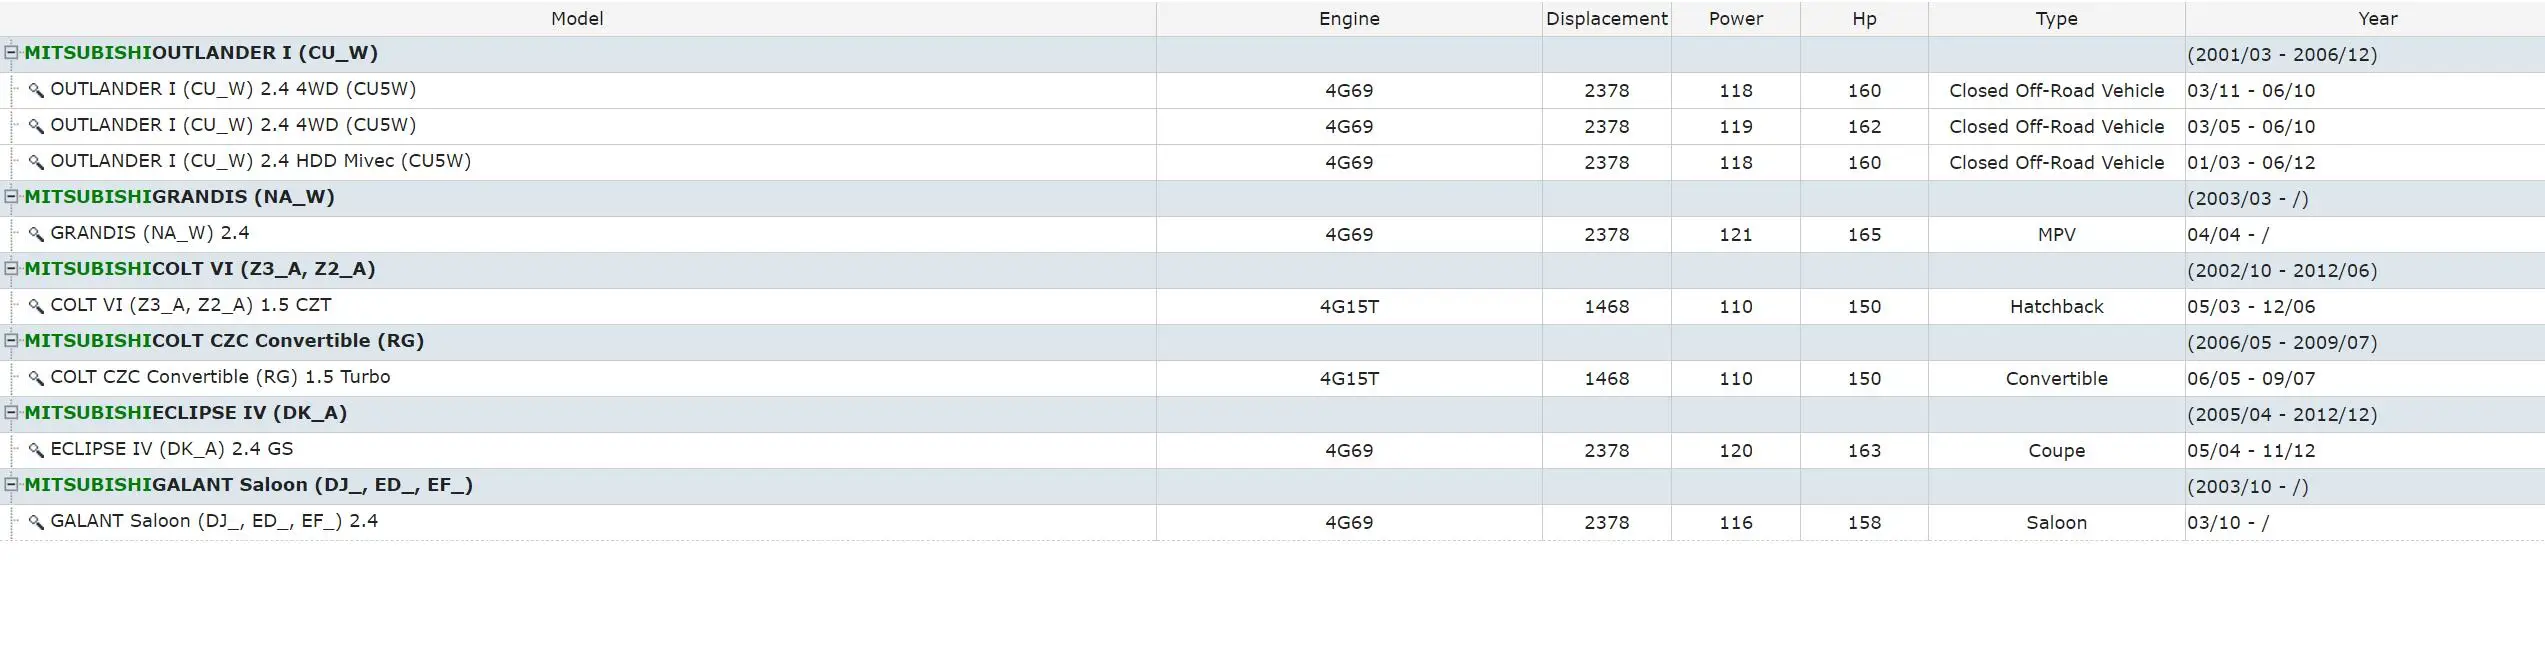Click magnifier icon beside OUTLANDER 2.4 HDD Mivec
The height and width of the screenshot is (647, 2545).
(36, 162)
